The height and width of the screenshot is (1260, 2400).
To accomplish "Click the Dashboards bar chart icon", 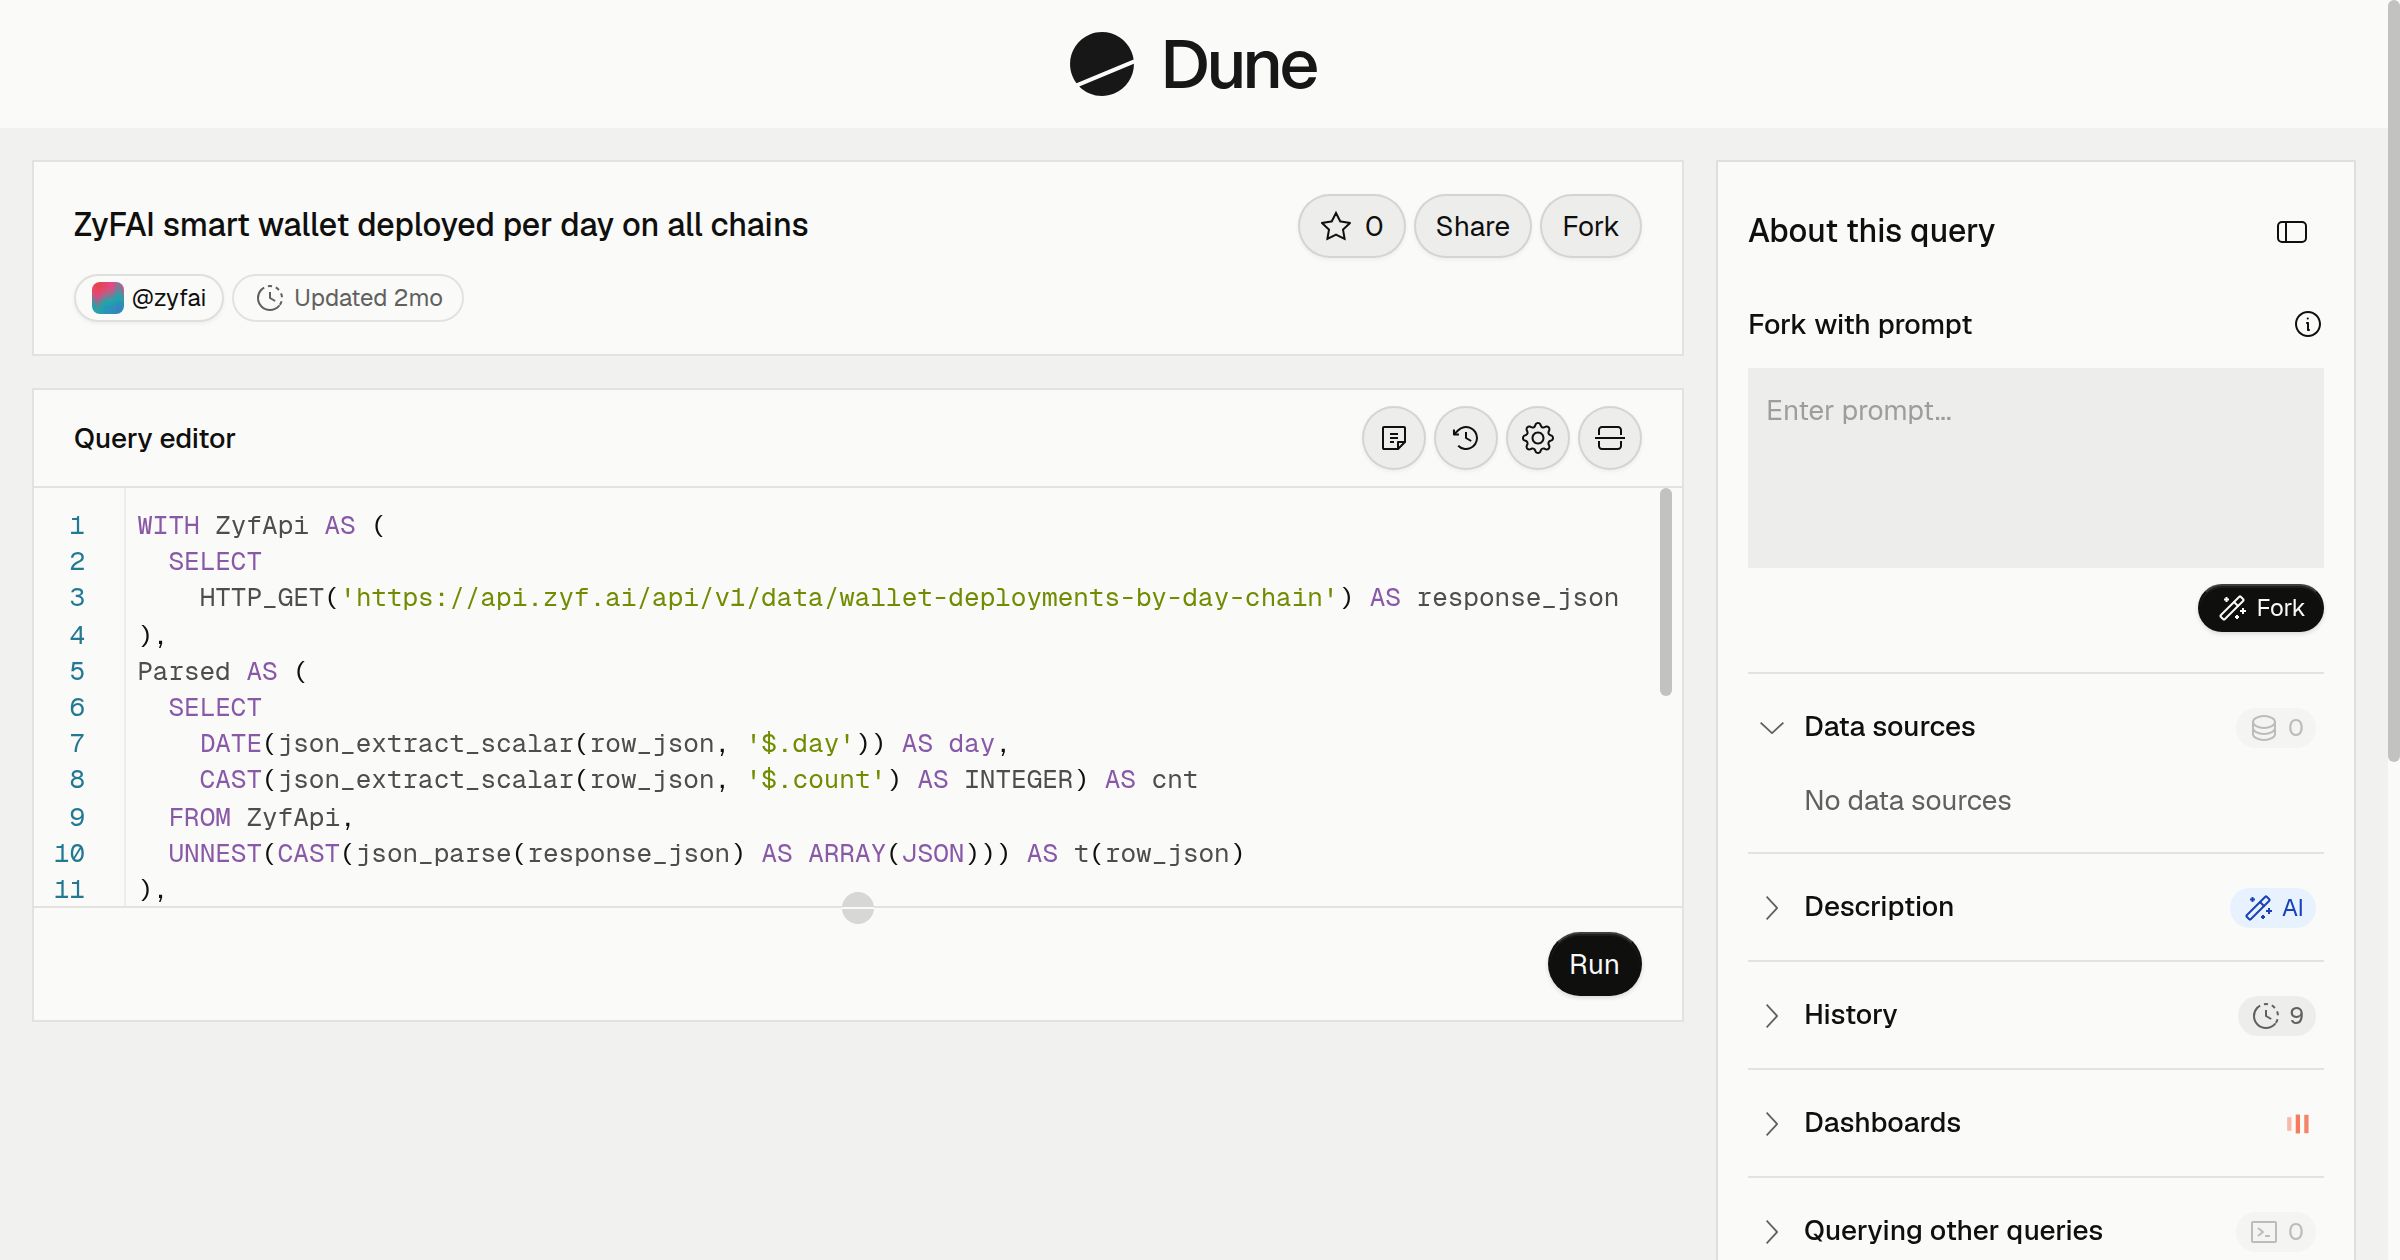I will pos(2298,1123).
